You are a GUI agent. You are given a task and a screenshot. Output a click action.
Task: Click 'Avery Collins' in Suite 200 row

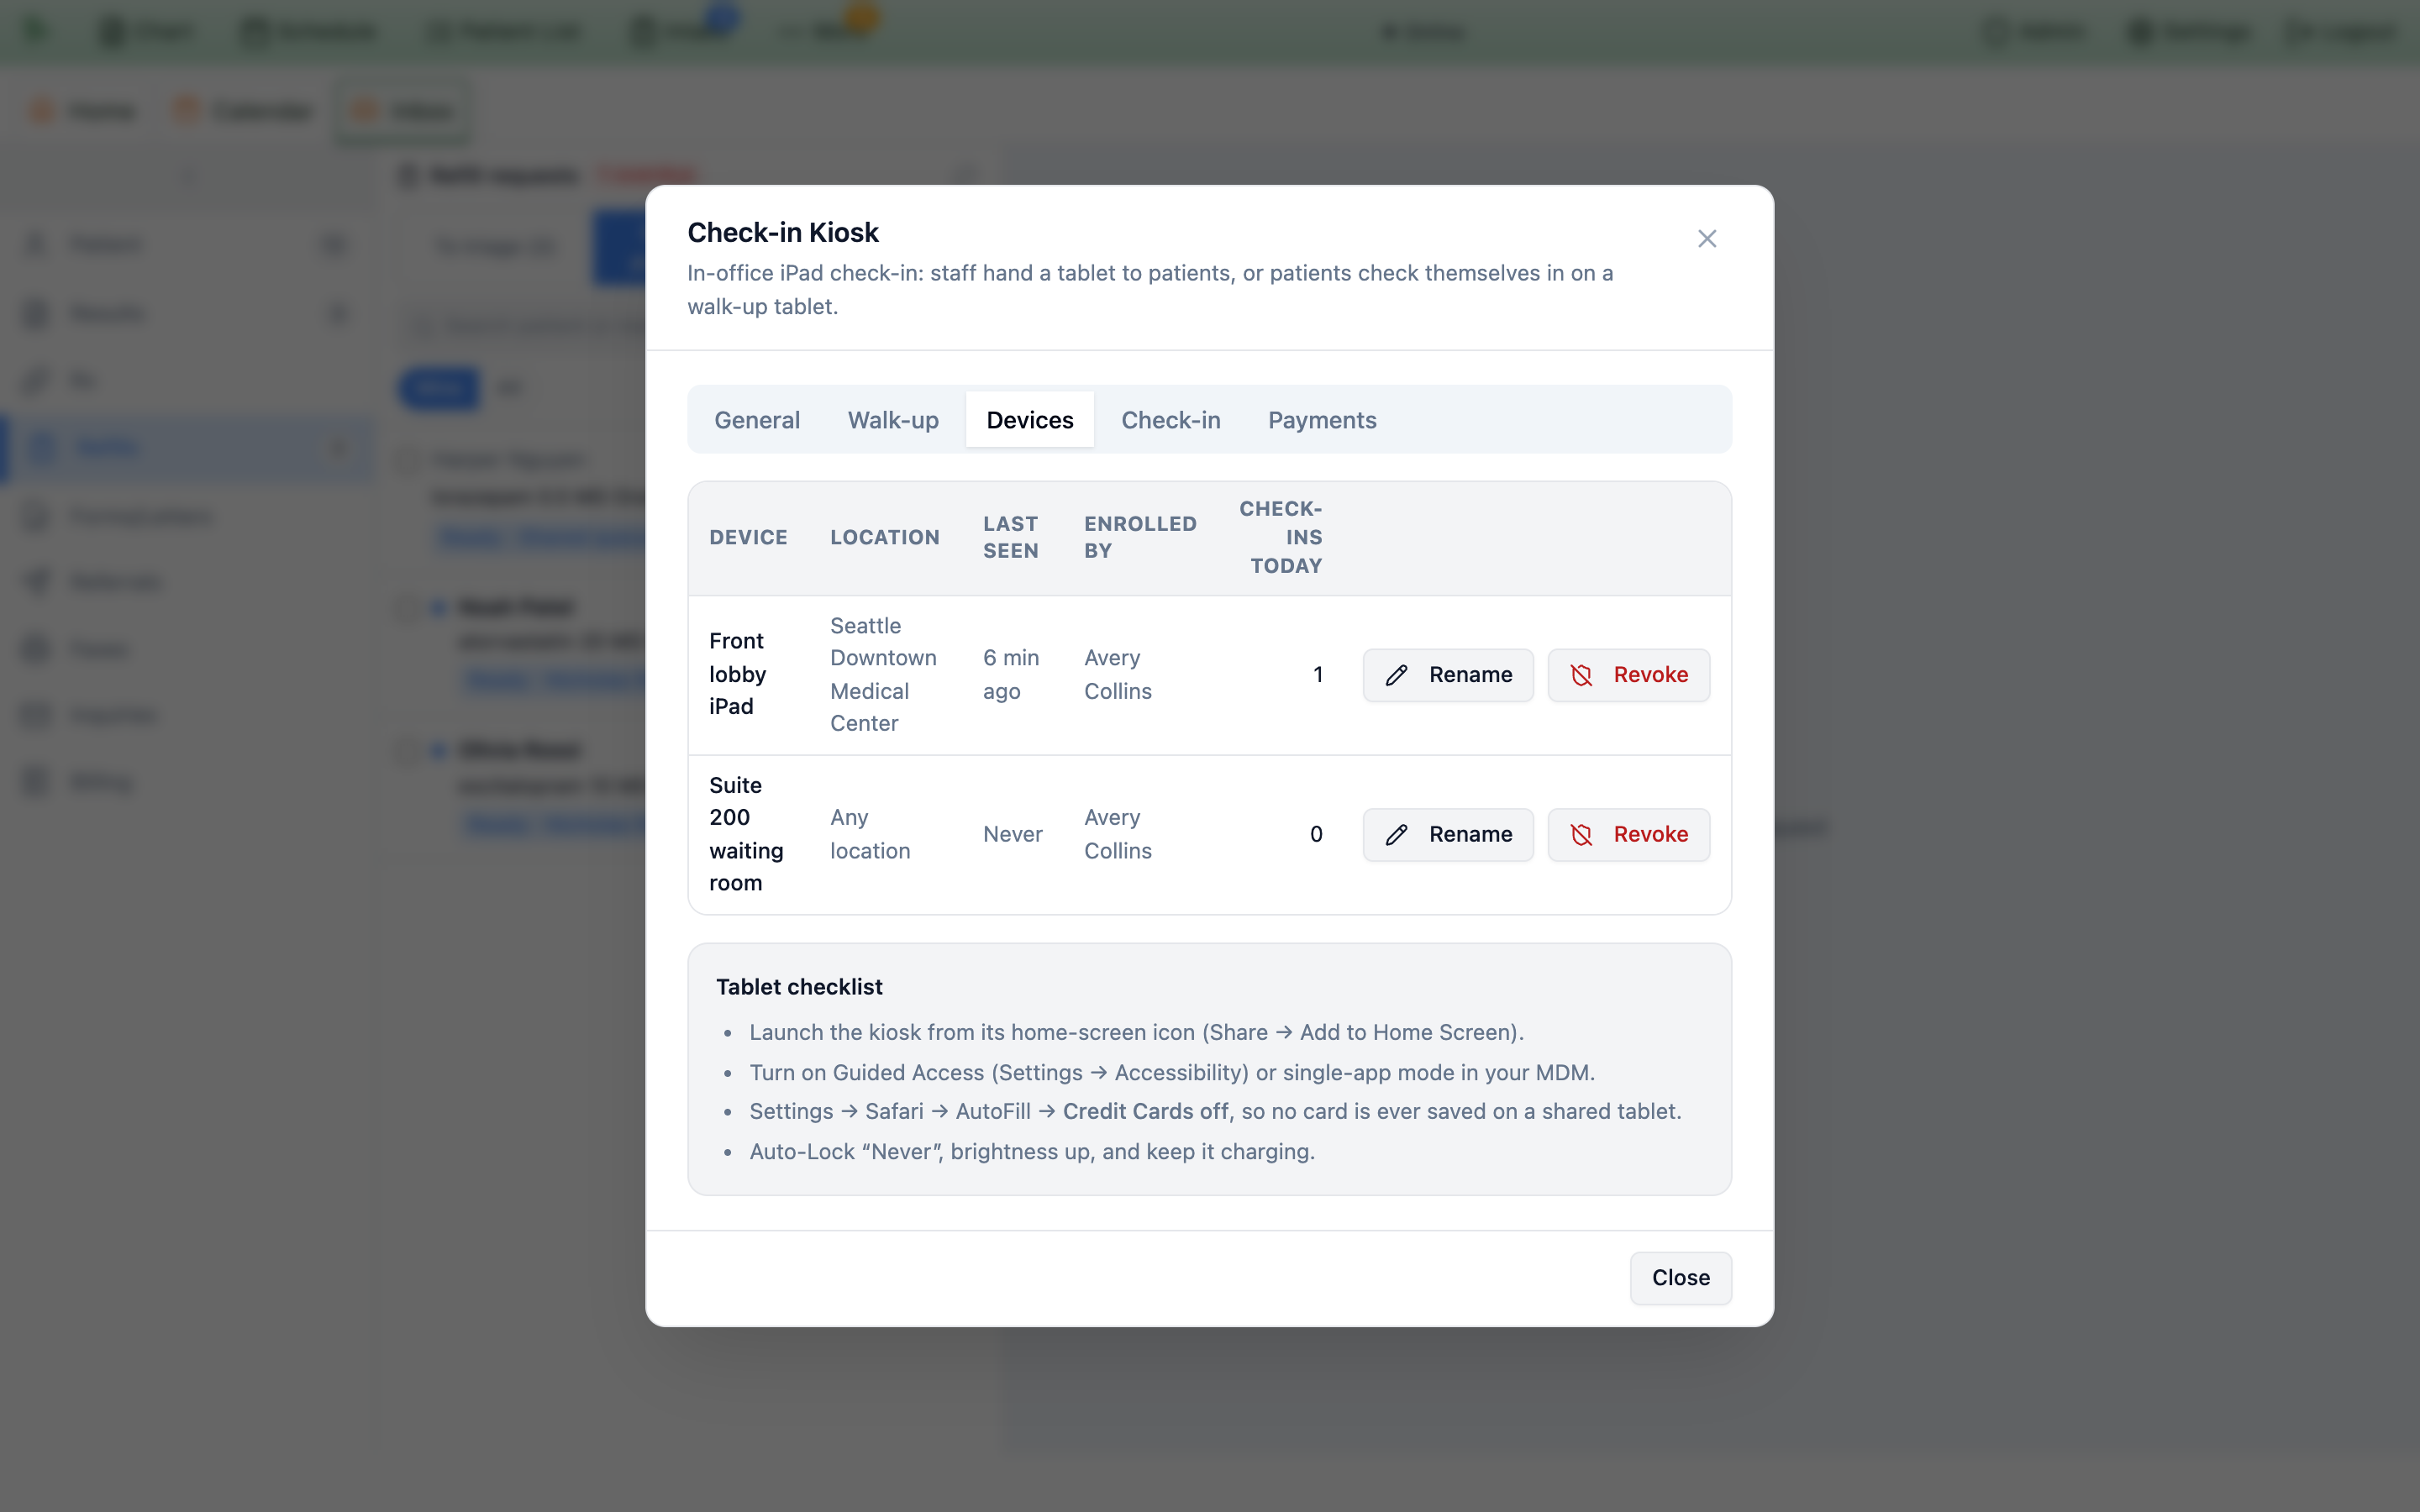pyautogui.click(x=1118, y=834)
